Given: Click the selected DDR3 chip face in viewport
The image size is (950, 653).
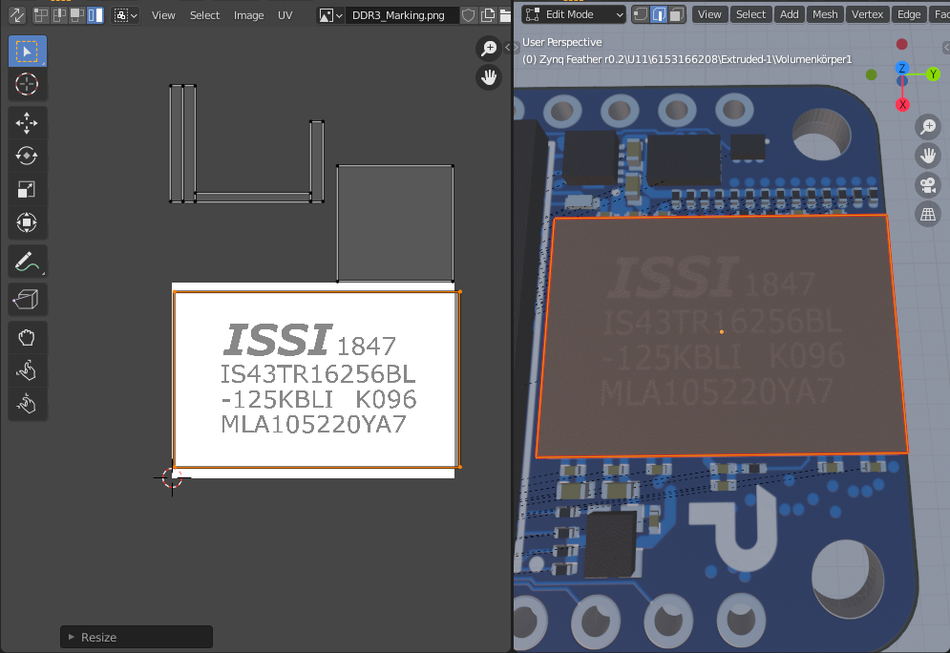Looking at the screenshot, I should (x=721, y=336).
